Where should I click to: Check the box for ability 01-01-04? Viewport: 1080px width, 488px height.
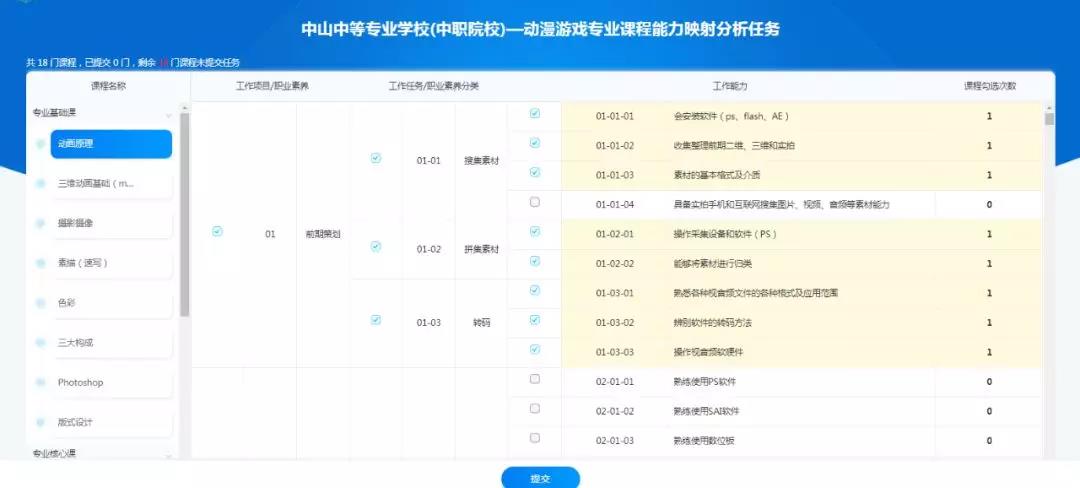click(534, 202)
